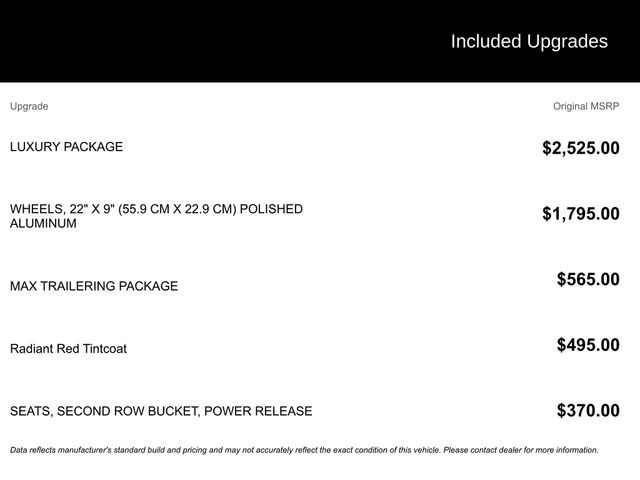Click the $565.00 price
Image resolution: width=640 pixels, height=480 pixels.
tap(588, 279)
